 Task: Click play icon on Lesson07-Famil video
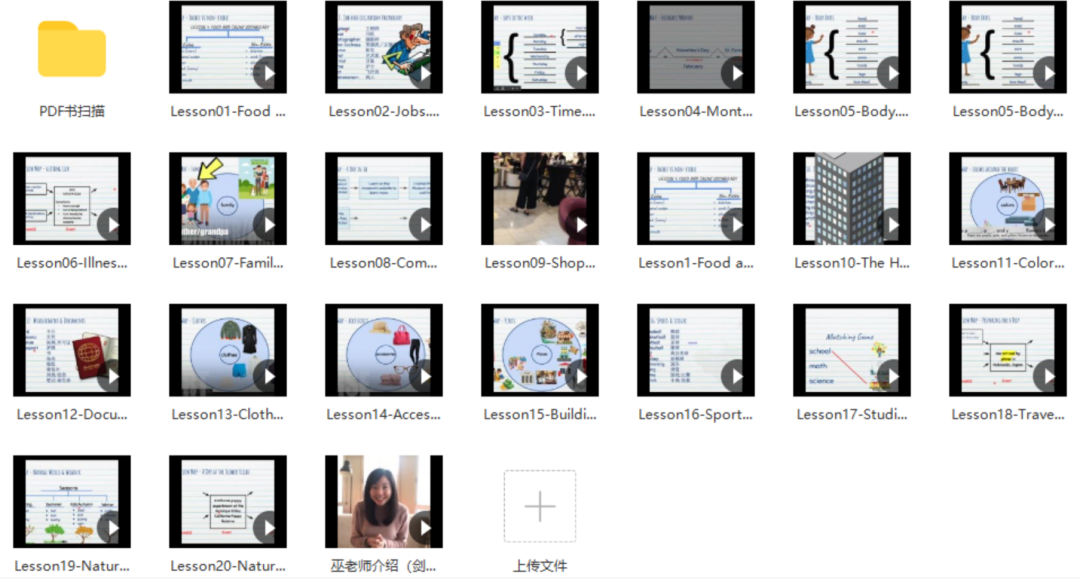266,225
